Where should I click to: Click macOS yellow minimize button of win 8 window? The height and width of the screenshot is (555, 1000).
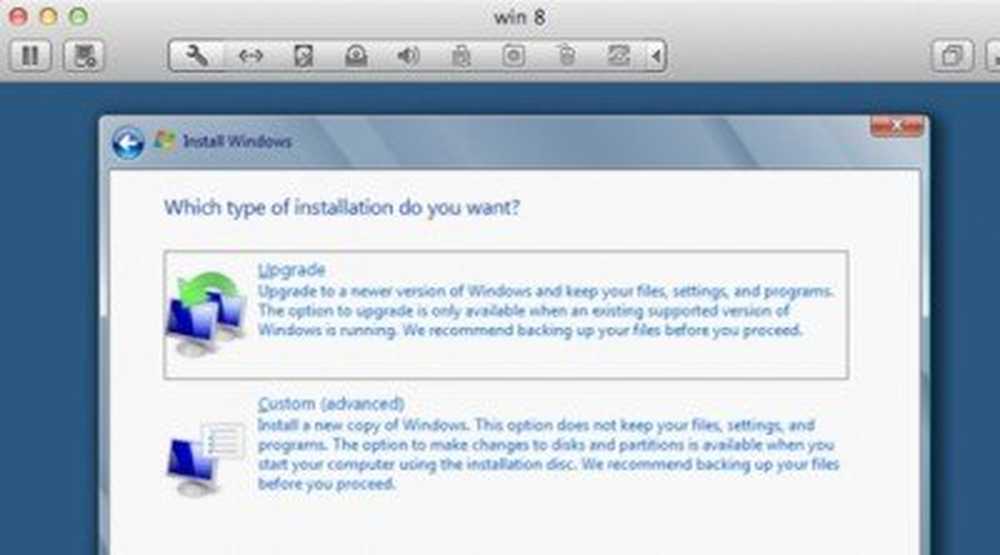[x=48, y=17]
